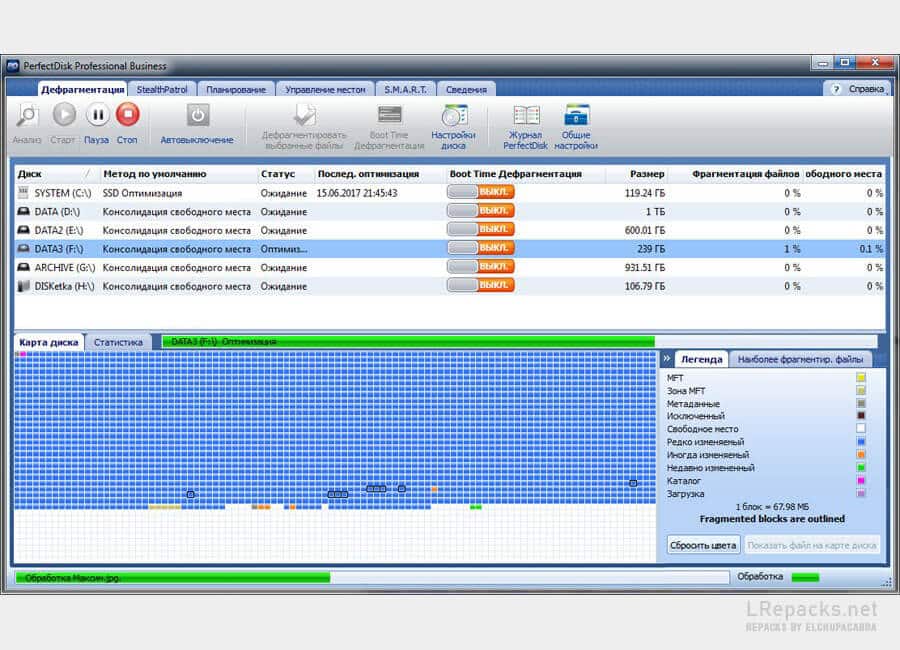Collapse legend panel with double chevron
900x650 pixels.
coord(666,358)
